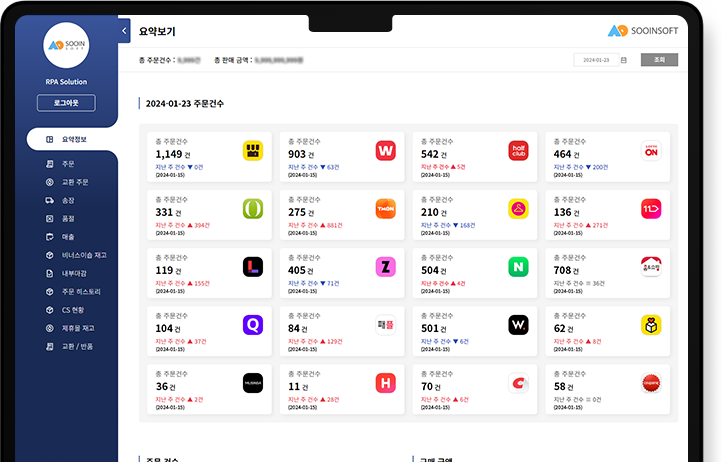Screen dimensions: 722x462
Task: Click the pink Z icon on the 405 card
Action: [385, 267]
